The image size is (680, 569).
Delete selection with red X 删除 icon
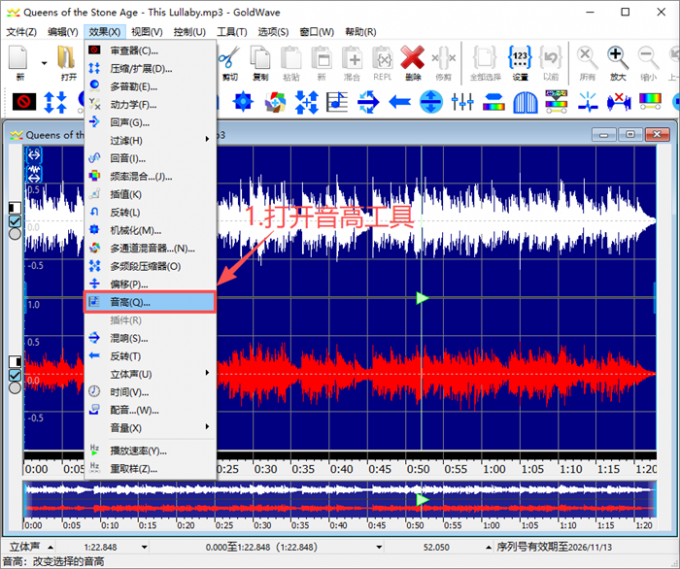[x=412, y=63]
